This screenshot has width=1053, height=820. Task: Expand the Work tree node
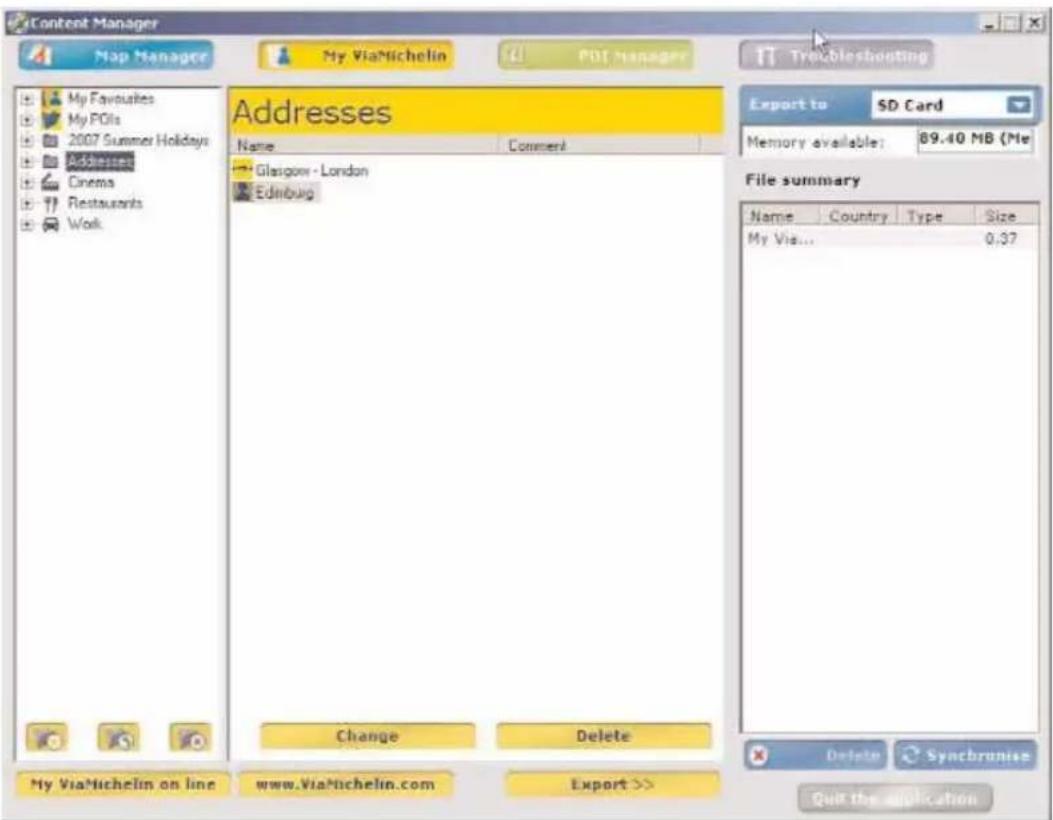pyautogui.click(x=27, y=224)
